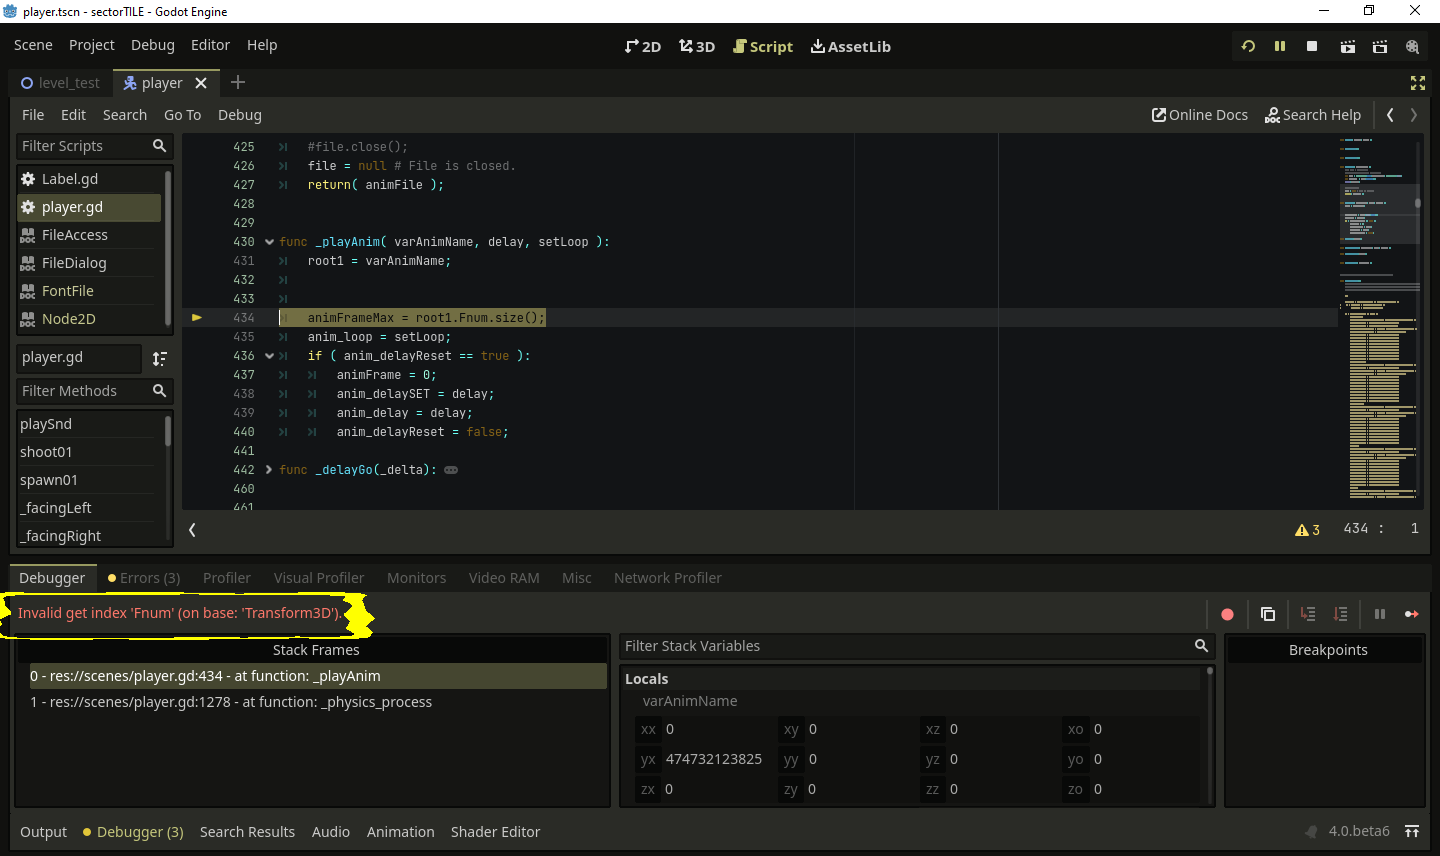Viewport: 1440px width, 856px height.
Task: Open the Shader Editor bottom panel
Action: point(495,832)
